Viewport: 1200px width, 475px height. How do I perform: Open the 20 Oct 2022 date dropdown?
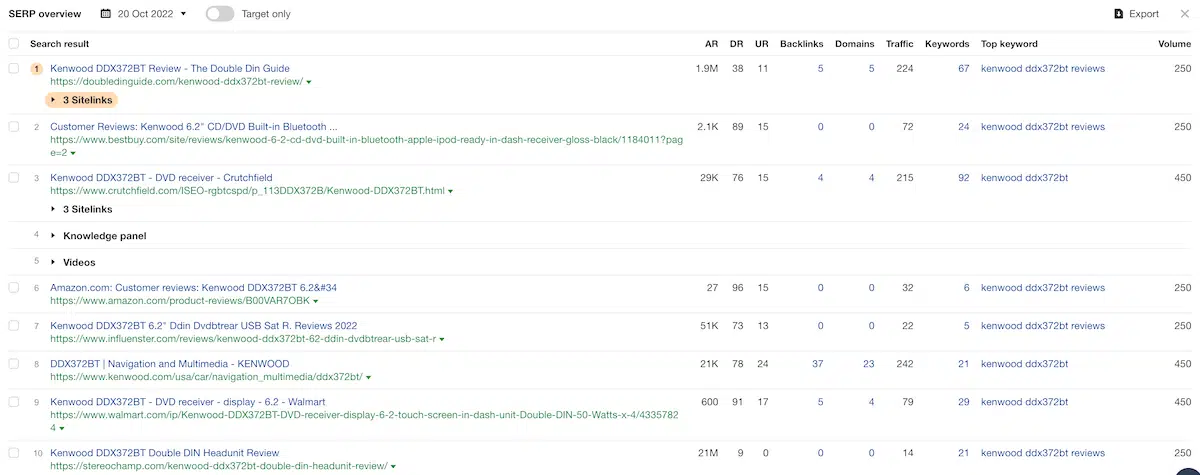pos(151,14)
